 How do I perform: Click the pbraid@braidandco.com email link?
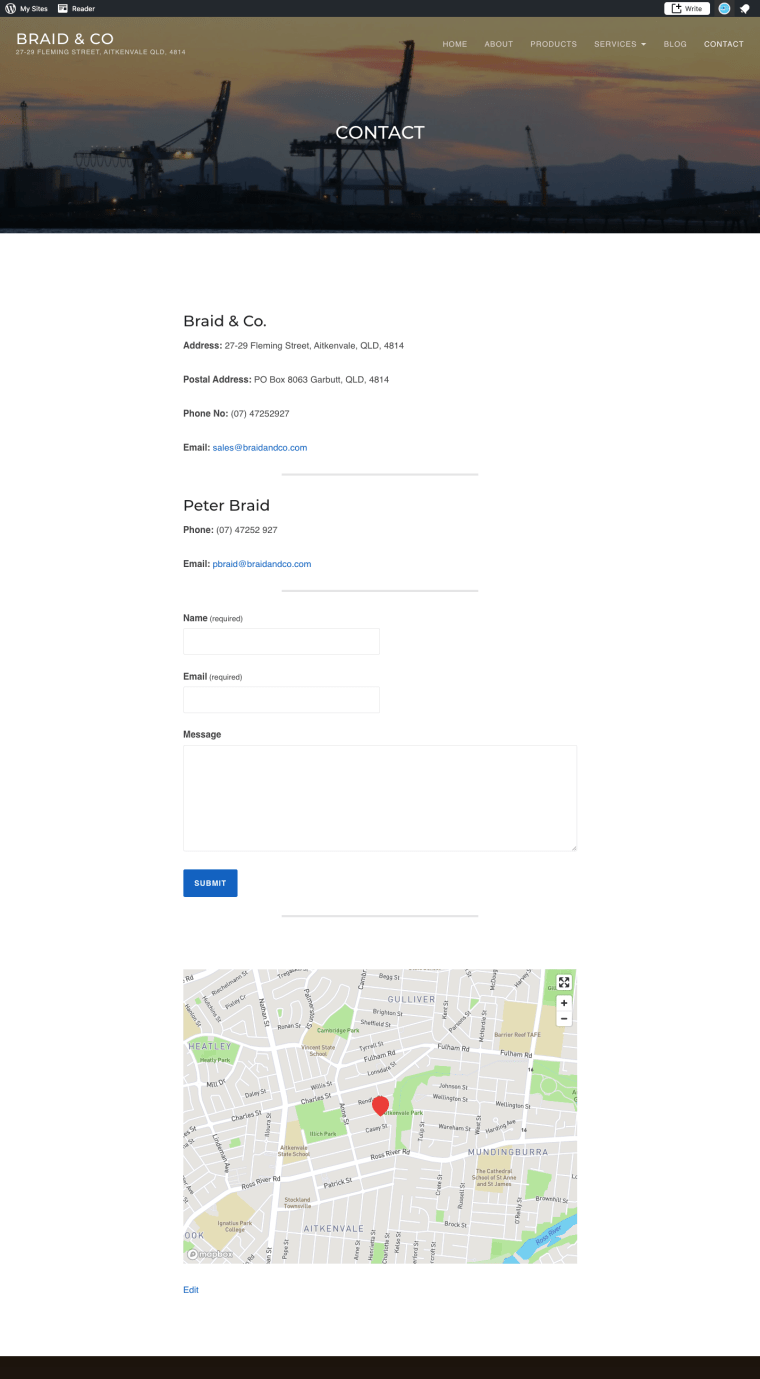point(262,564)
